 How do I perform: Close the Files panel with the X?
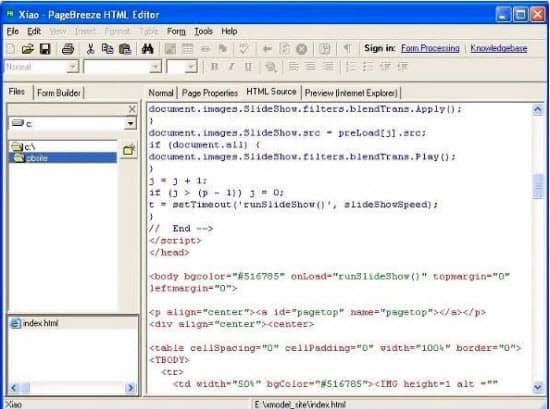click(x=132, y=109)
